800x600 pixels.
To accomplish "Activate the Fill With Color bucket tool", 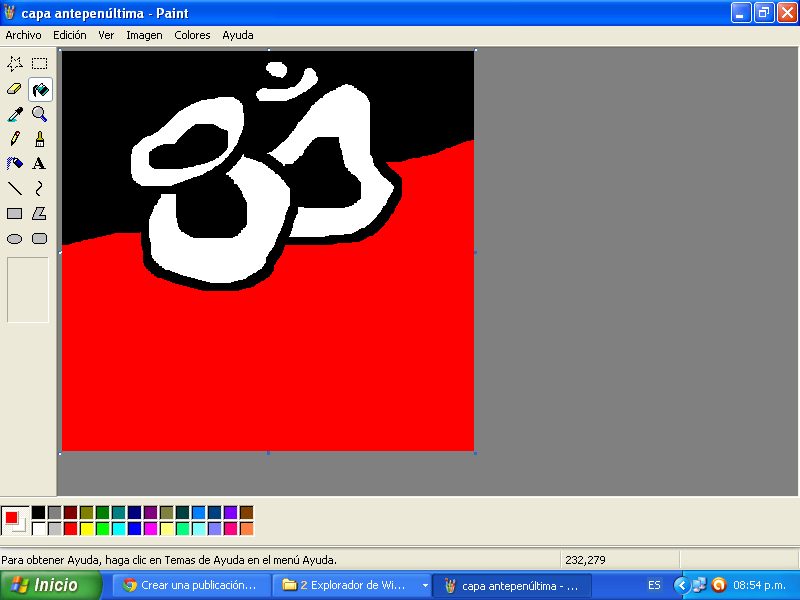I will pos(40,89).
